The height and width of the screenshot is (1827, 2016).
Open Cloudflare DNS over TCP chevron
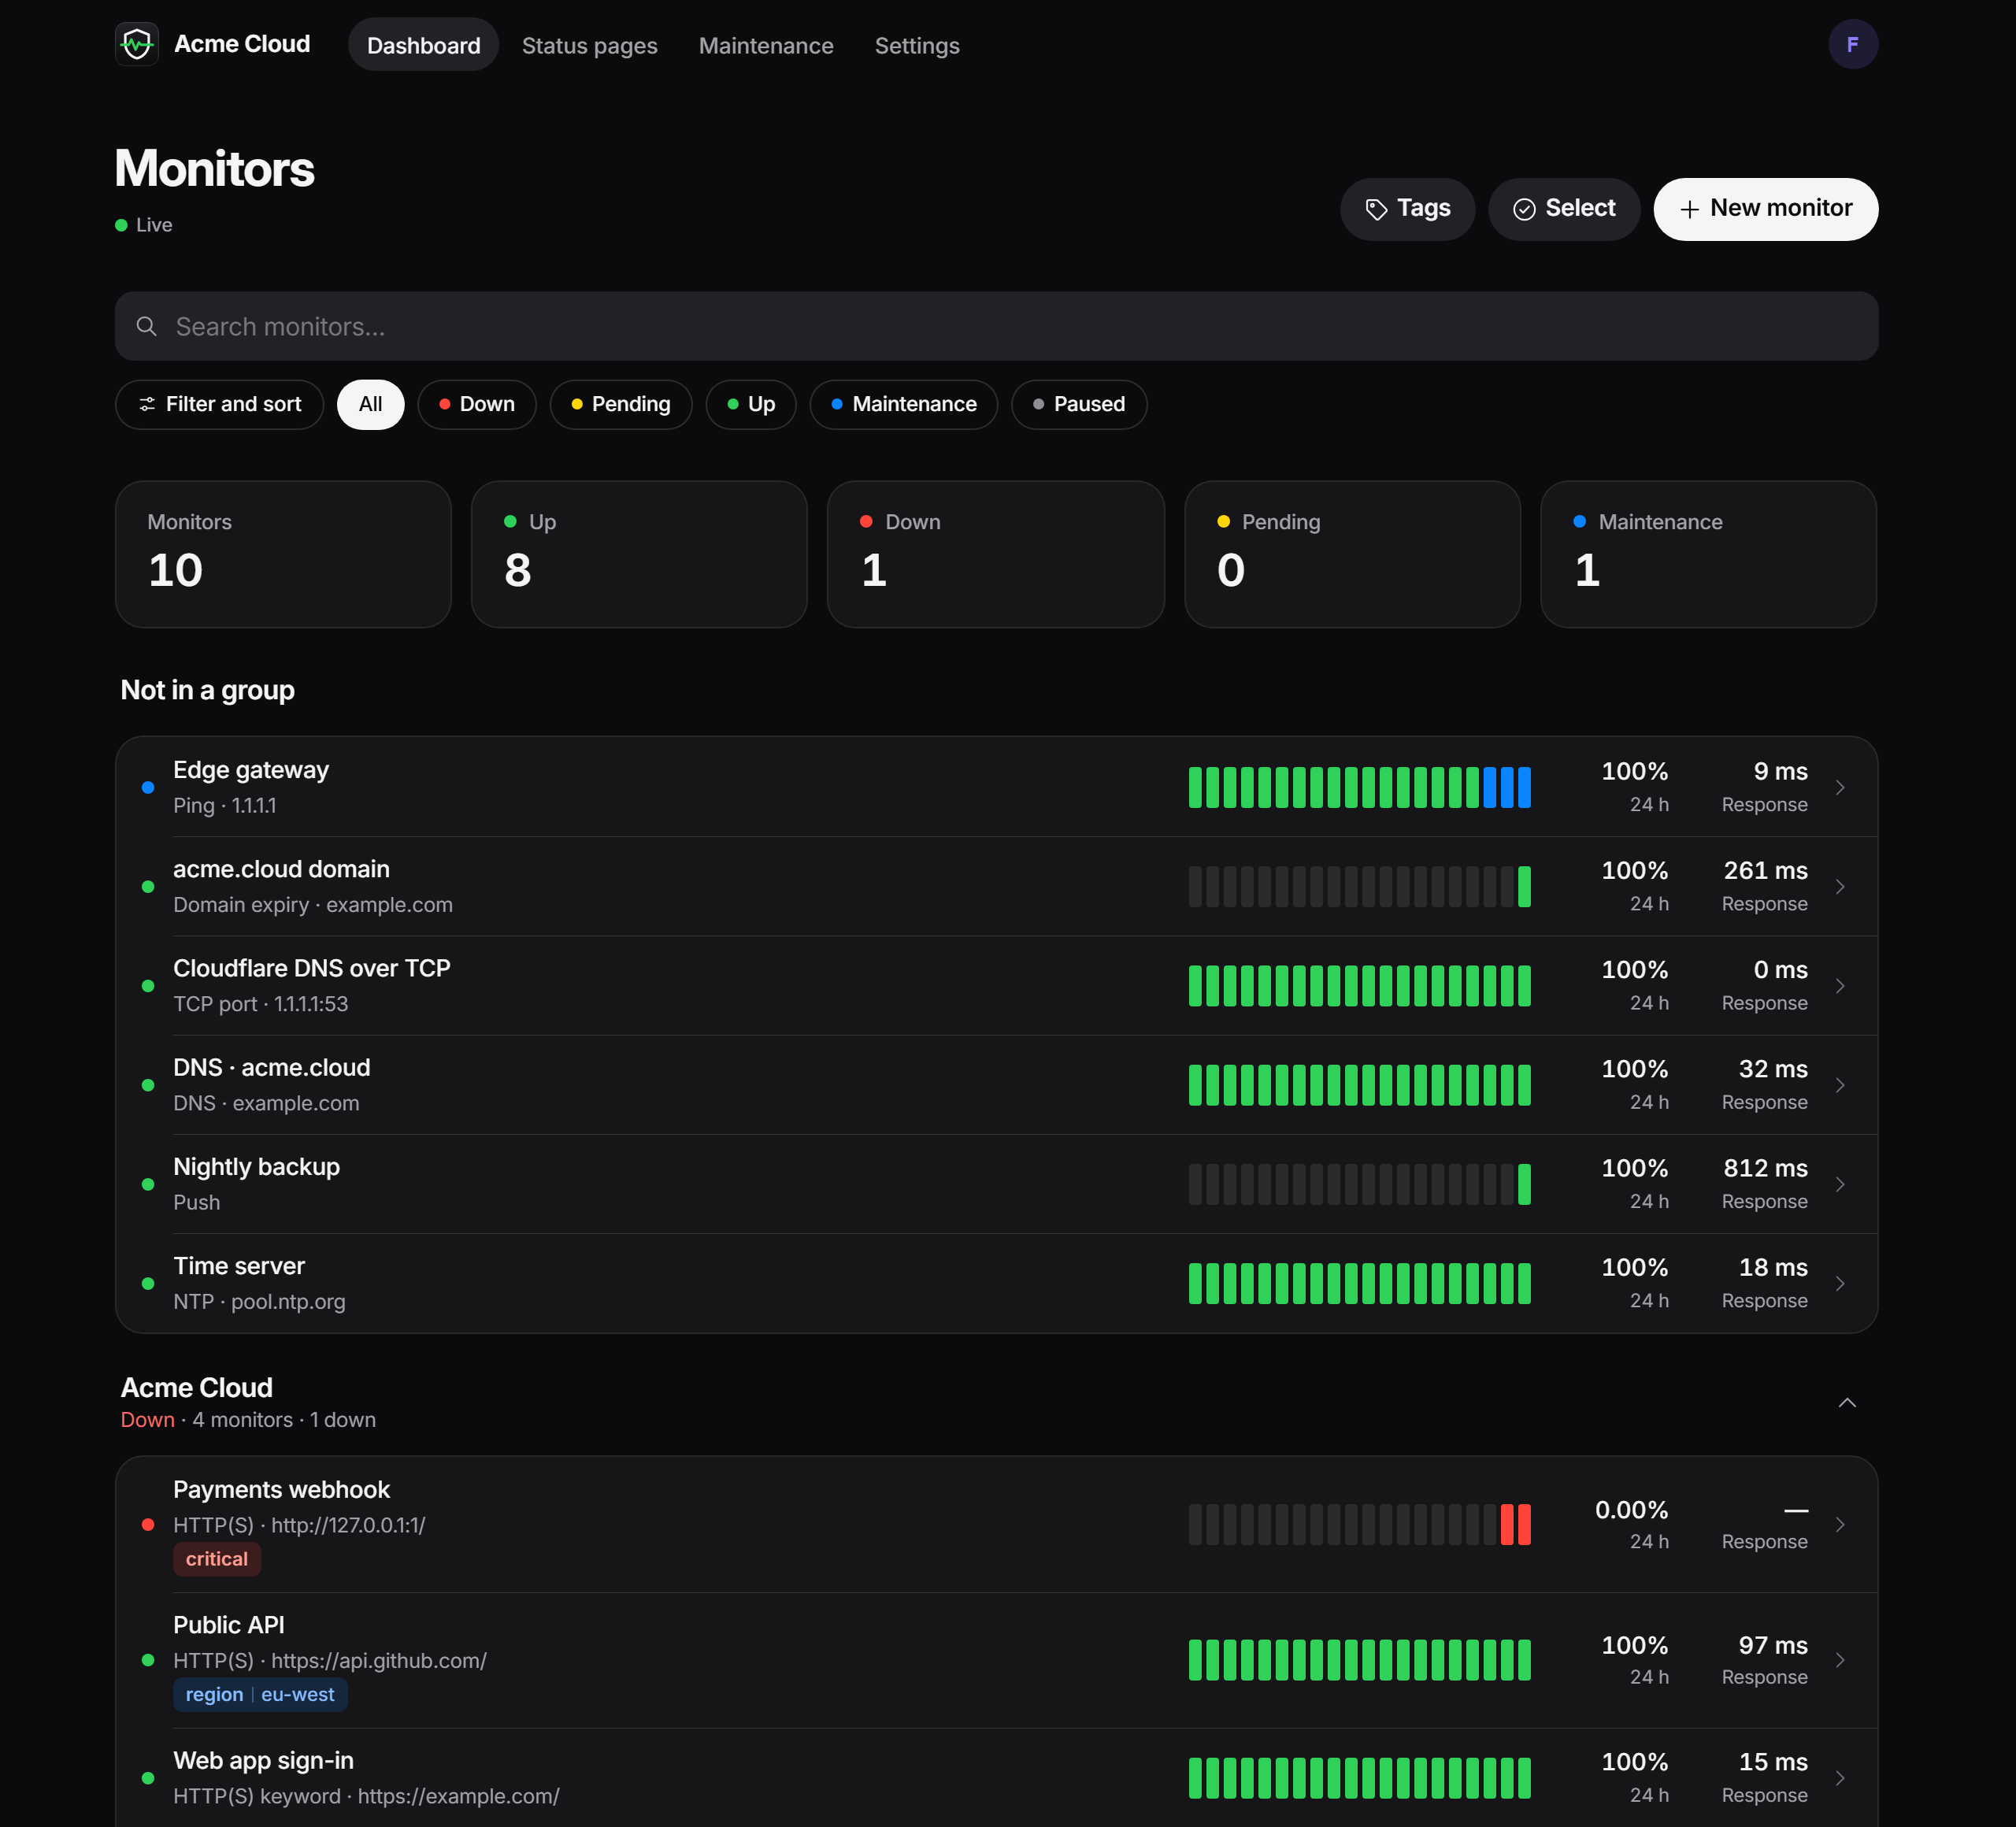click(x=1839, y=985)
